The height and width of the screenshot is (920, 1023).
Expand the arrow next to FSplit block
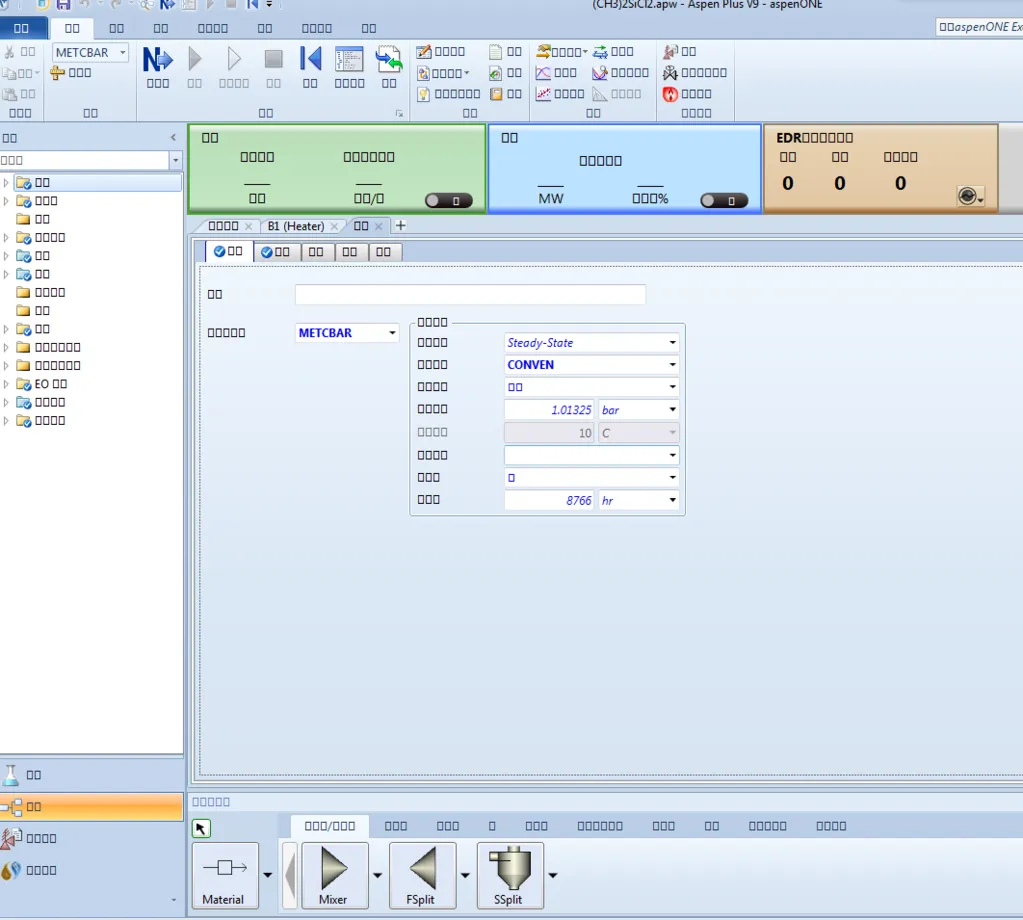tap(465, 875)
